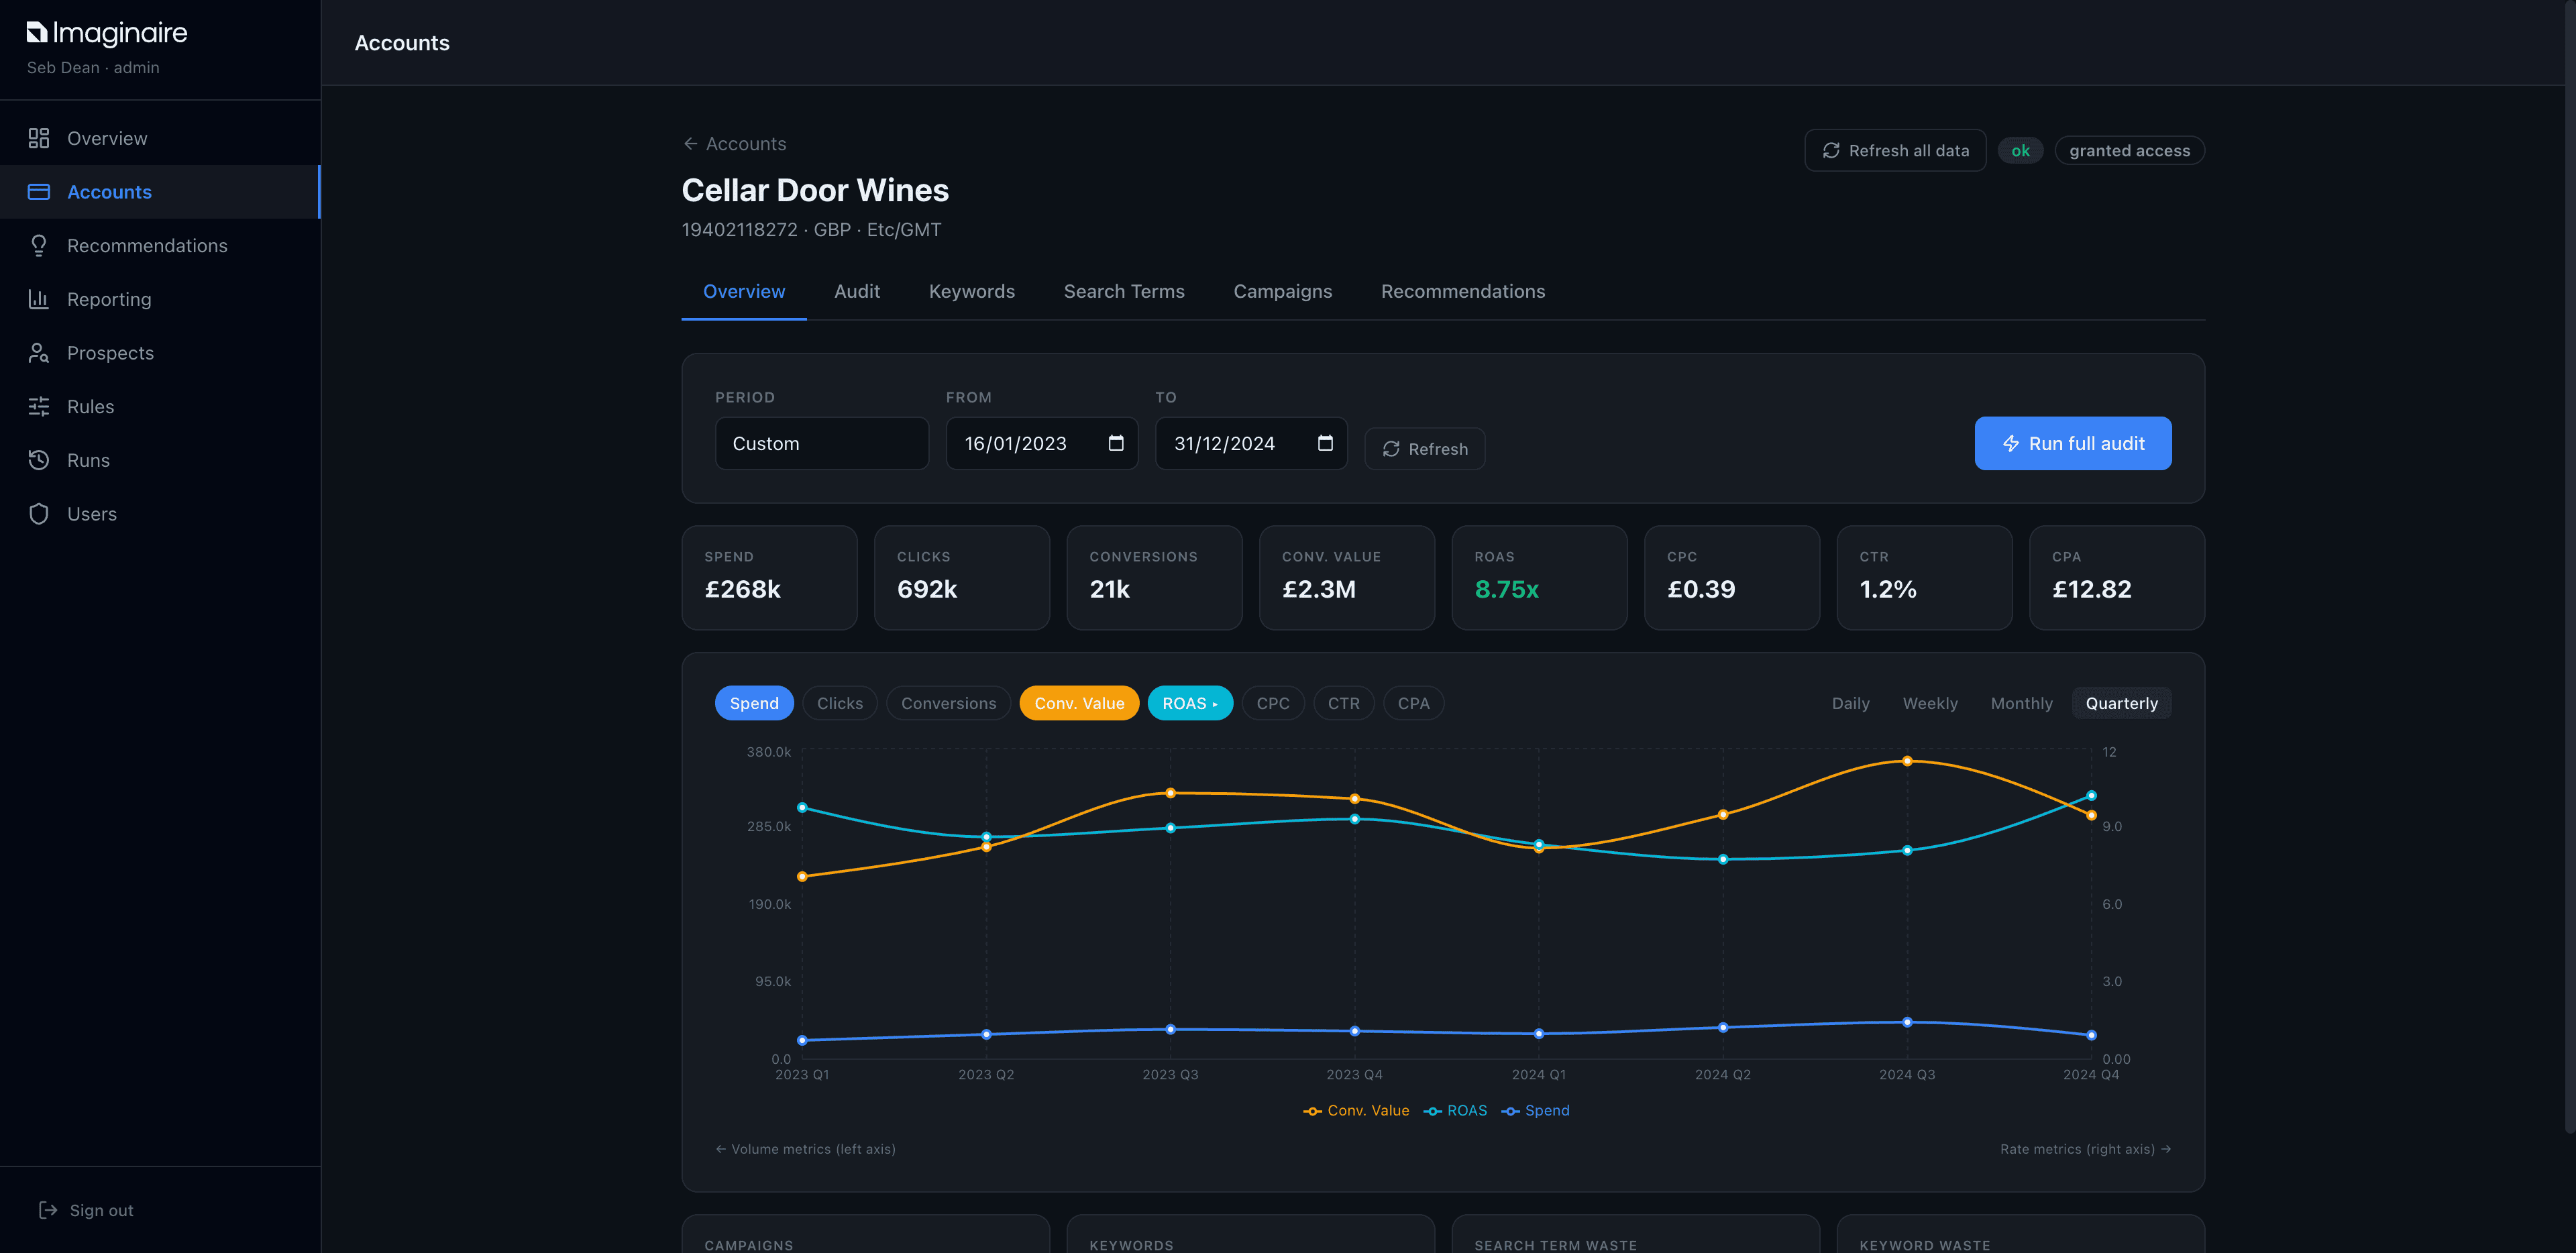Screen dimensions: 2576x1253
Task: Select Quarterly chart granularity
Action: tap(2121, 703)
